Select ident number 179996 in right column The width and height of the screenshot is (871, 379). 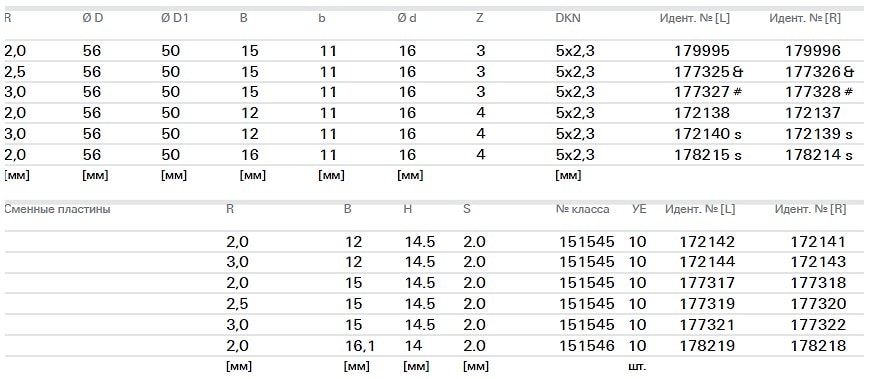pos(813,51)
